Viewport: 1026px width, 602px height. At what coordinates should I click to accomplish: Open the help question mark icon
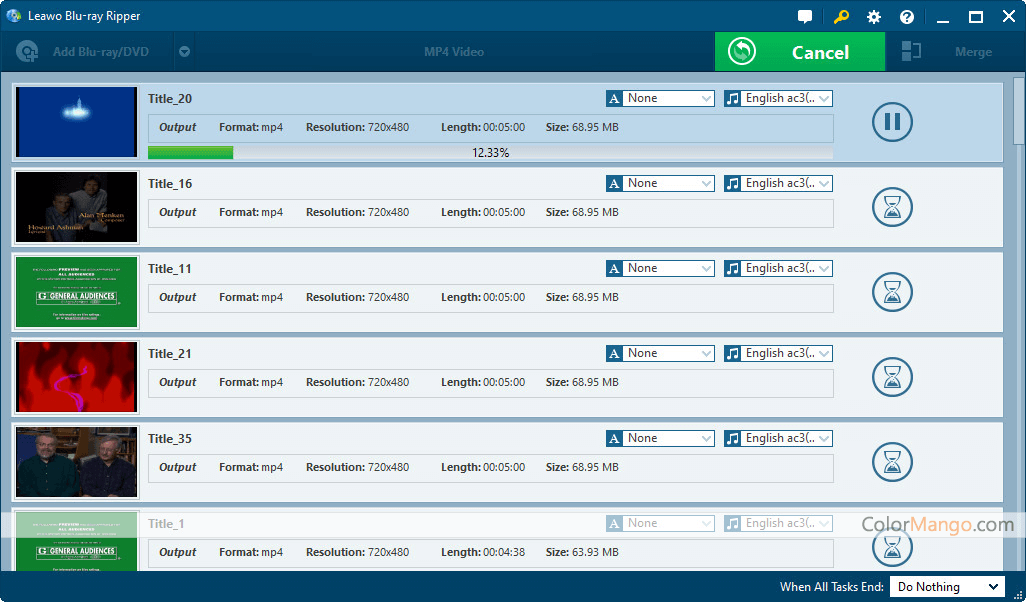[x=907, y=17]
